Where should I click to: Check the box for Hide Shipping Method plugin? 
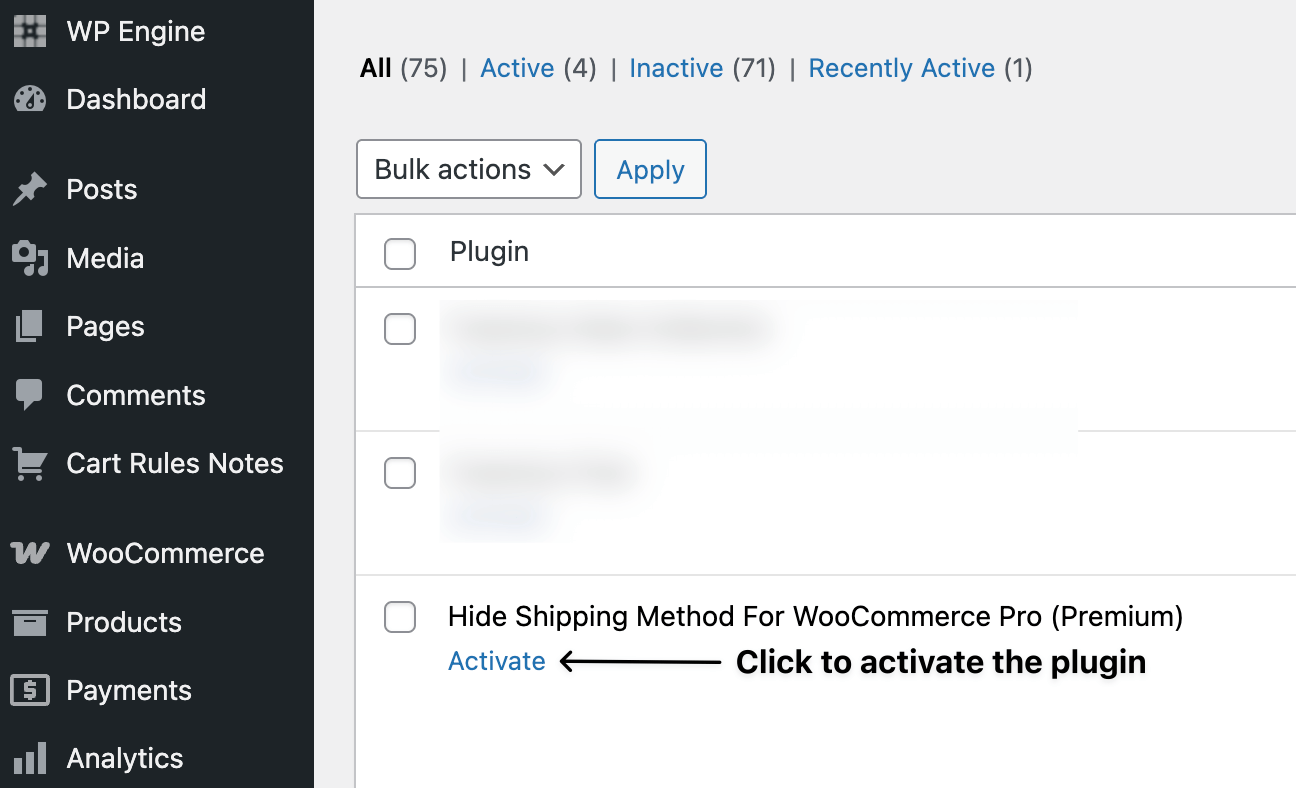(x=399, y=617)
